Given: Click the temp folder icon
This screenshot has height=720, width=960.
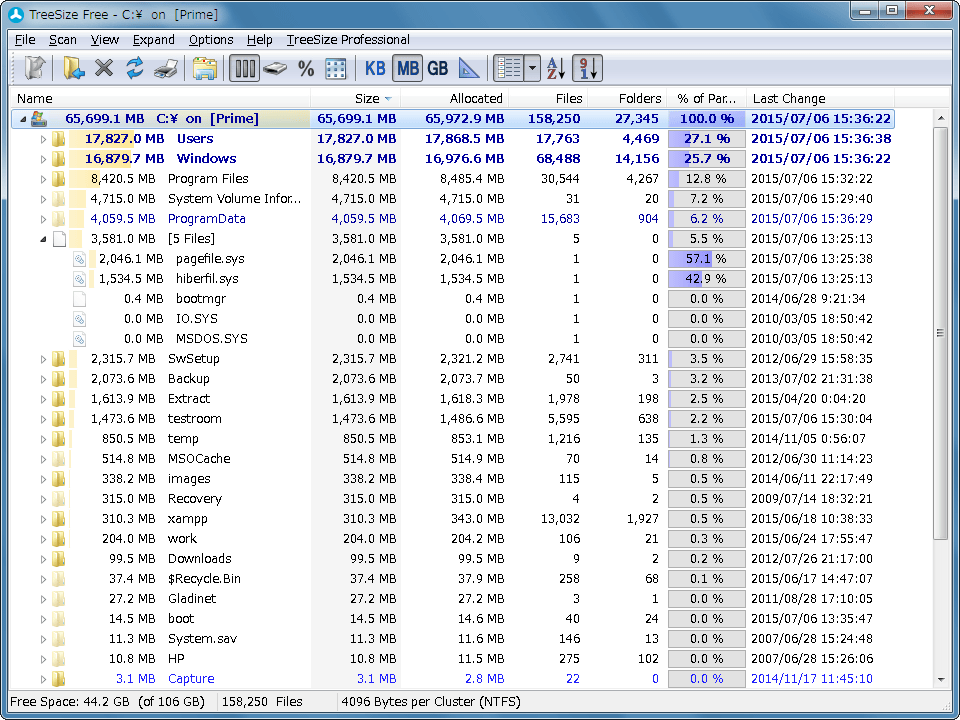Looking at the screenshot, I should 58,439.
